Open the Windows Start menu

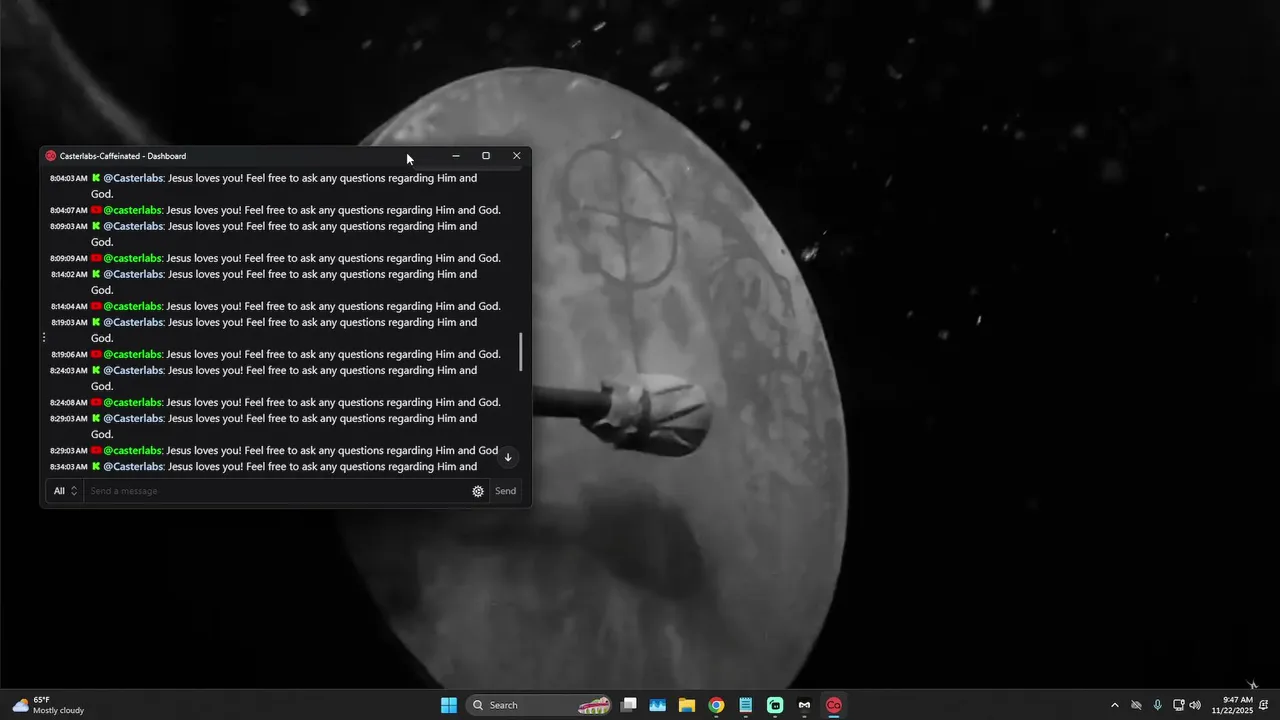(x=449, y=705)
